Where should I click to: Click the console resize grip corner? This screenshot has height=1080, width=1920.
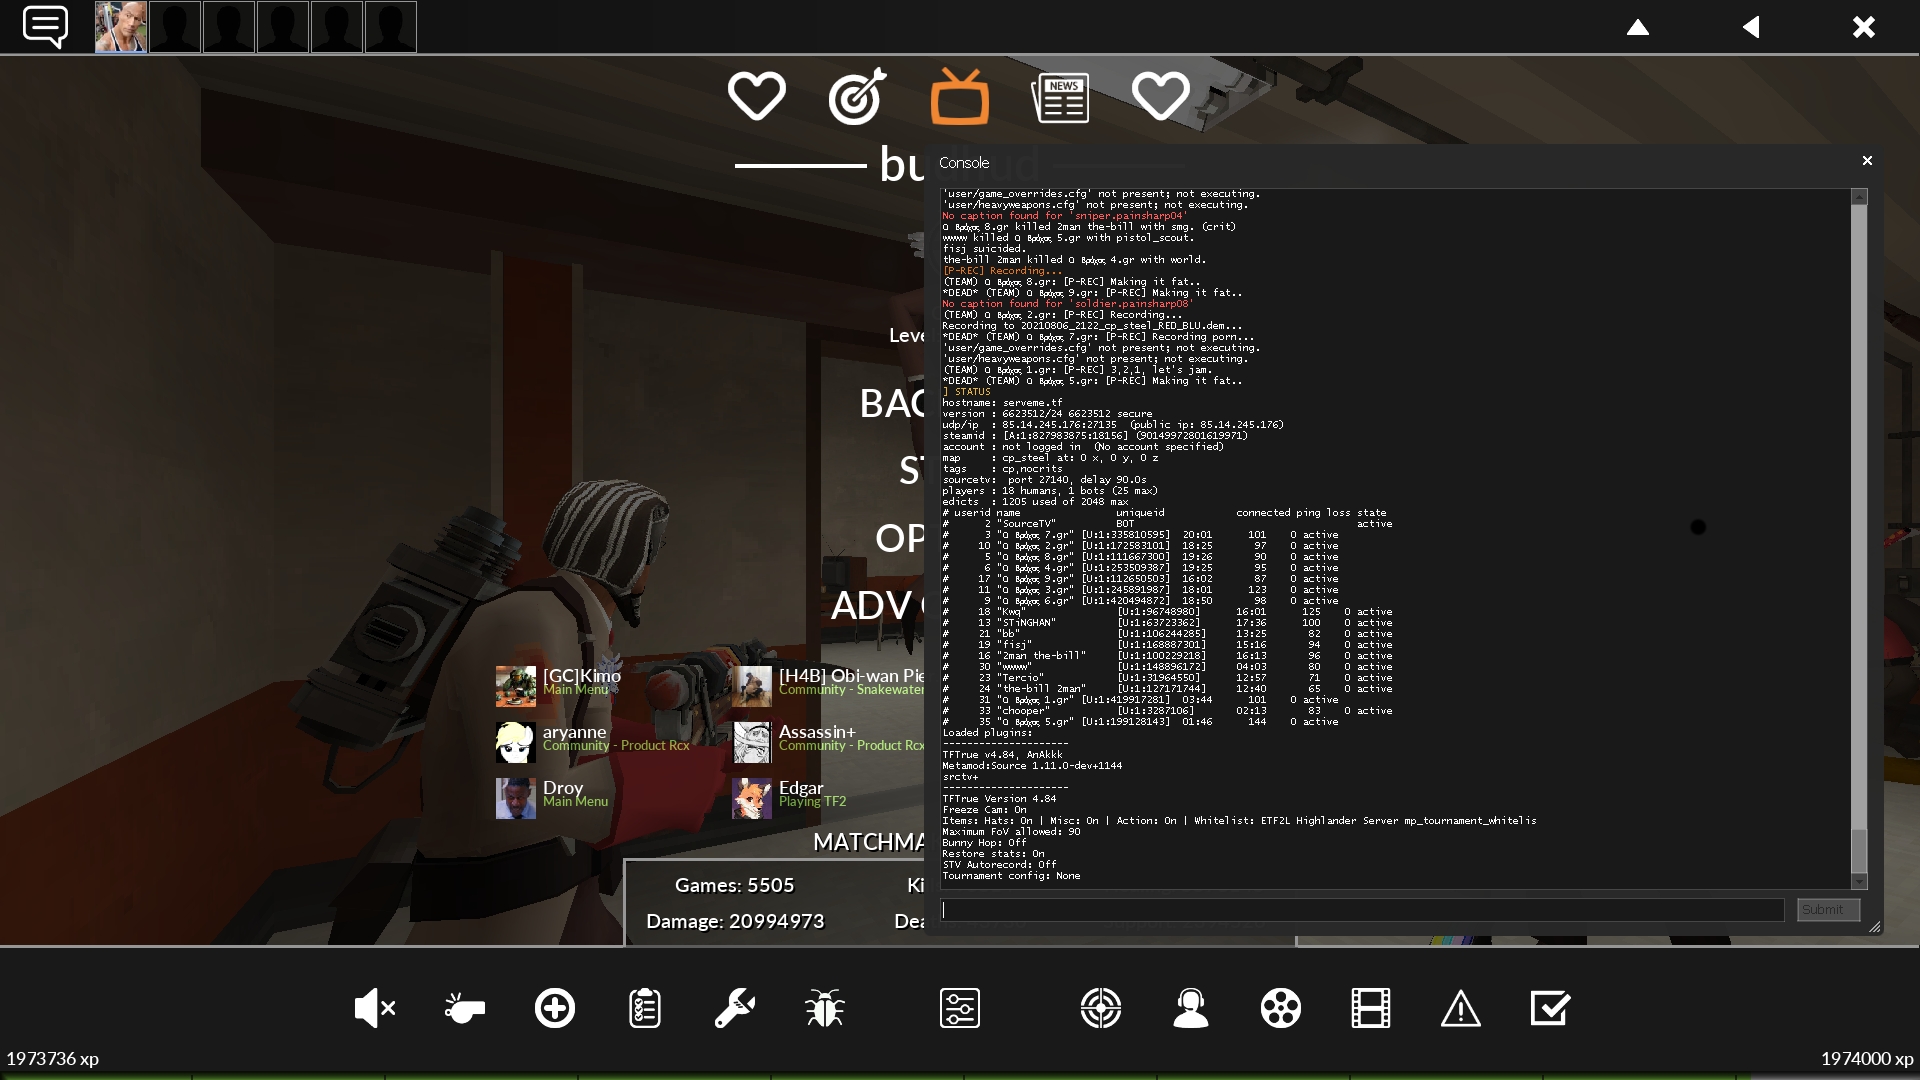1874,927
